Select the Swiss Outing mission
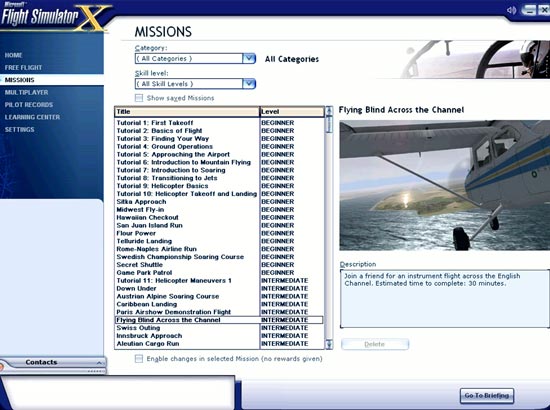550x410 pixels. point(219,328)
